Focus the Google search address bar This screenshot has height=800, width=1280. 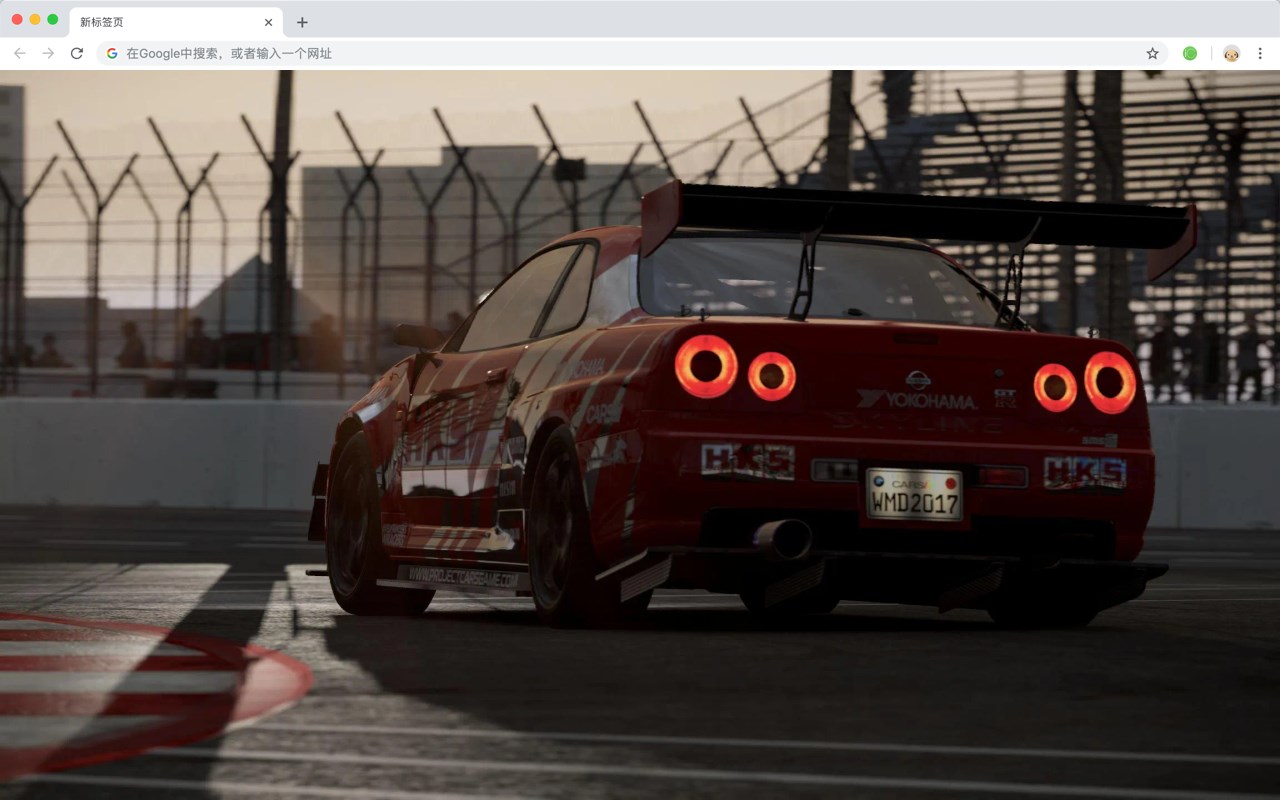632,53
